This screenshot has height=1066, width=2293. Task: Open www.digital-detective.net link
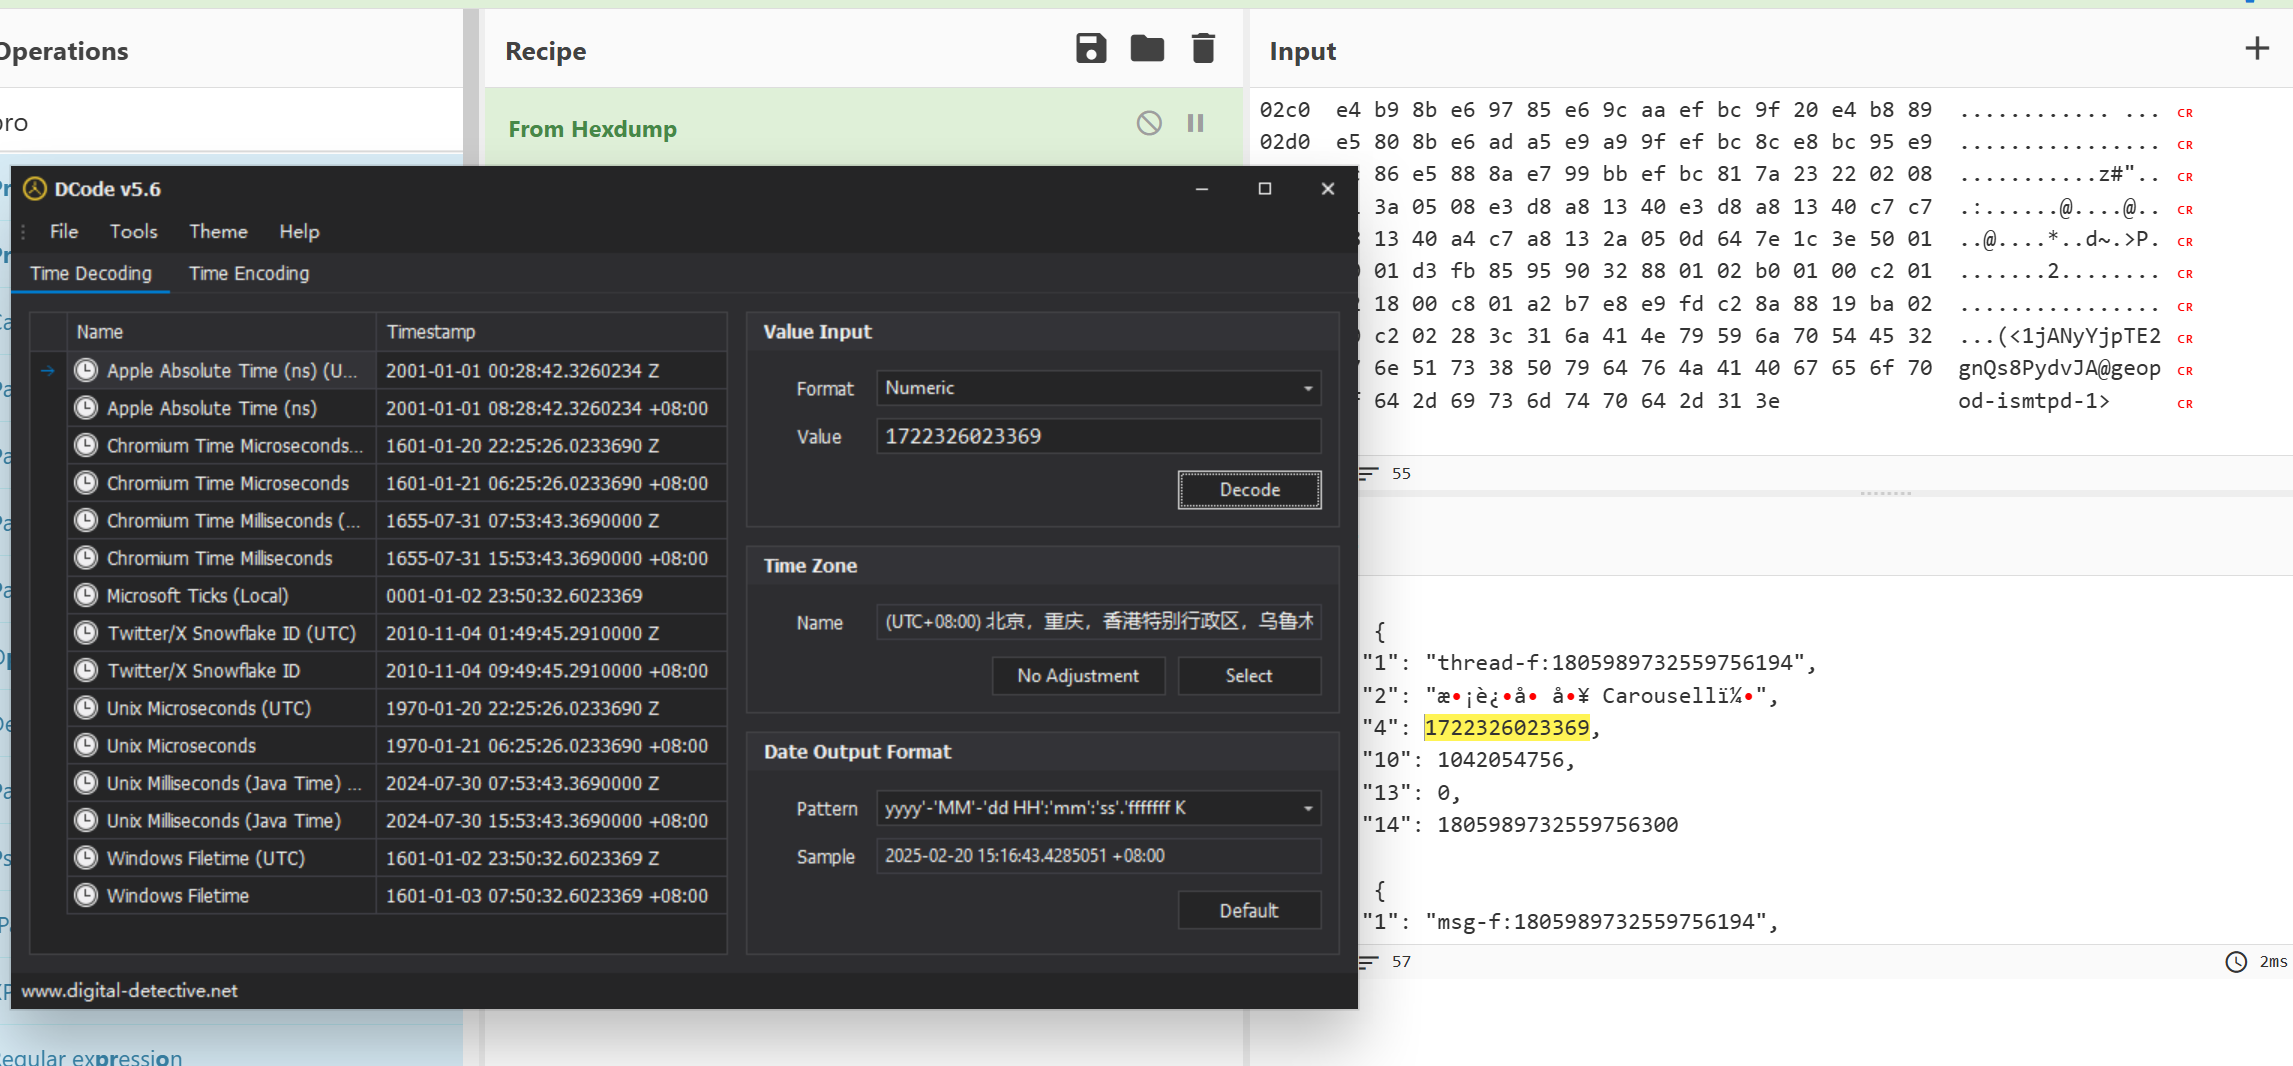click(x=130, y=990)
